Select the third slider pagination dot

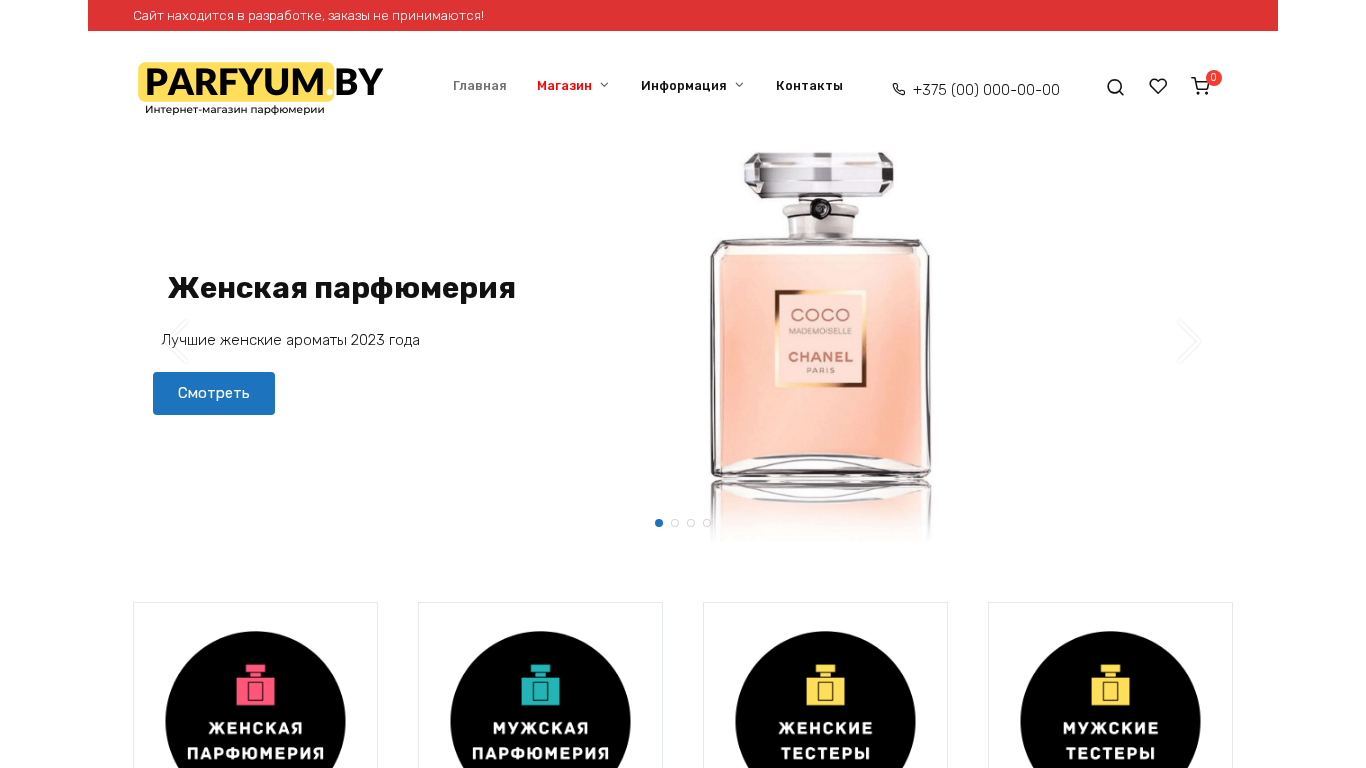click(691, 523)
